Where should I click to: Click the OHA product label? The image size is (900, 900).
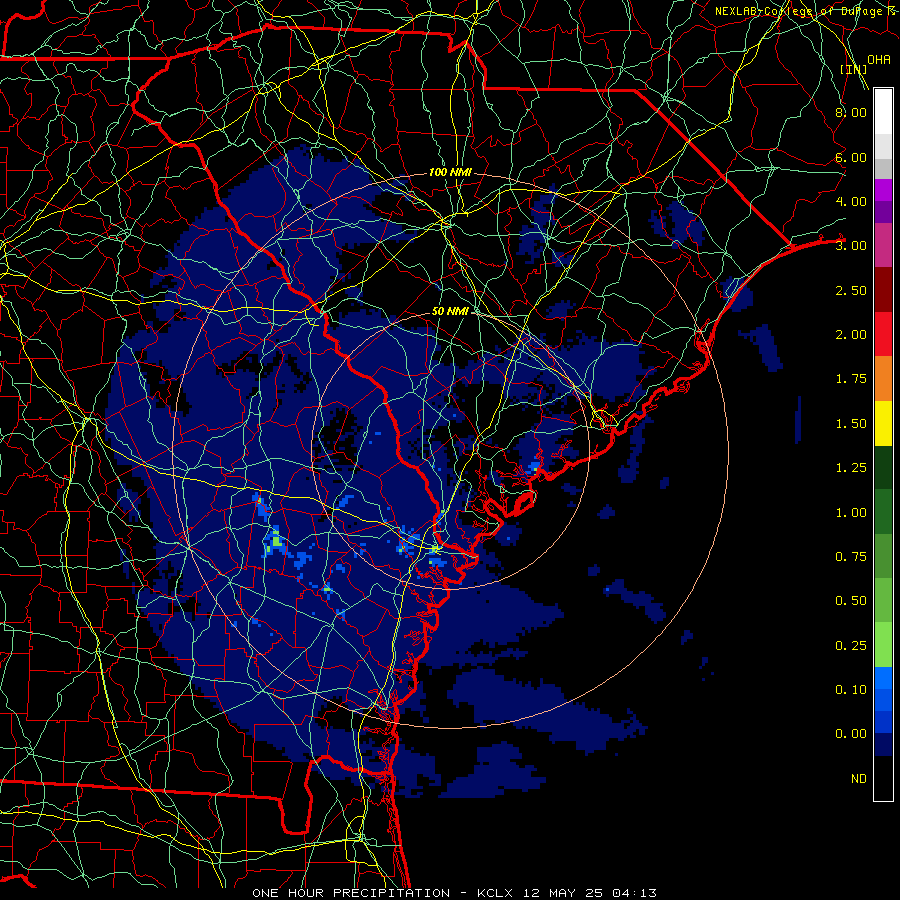coord(879,60)
